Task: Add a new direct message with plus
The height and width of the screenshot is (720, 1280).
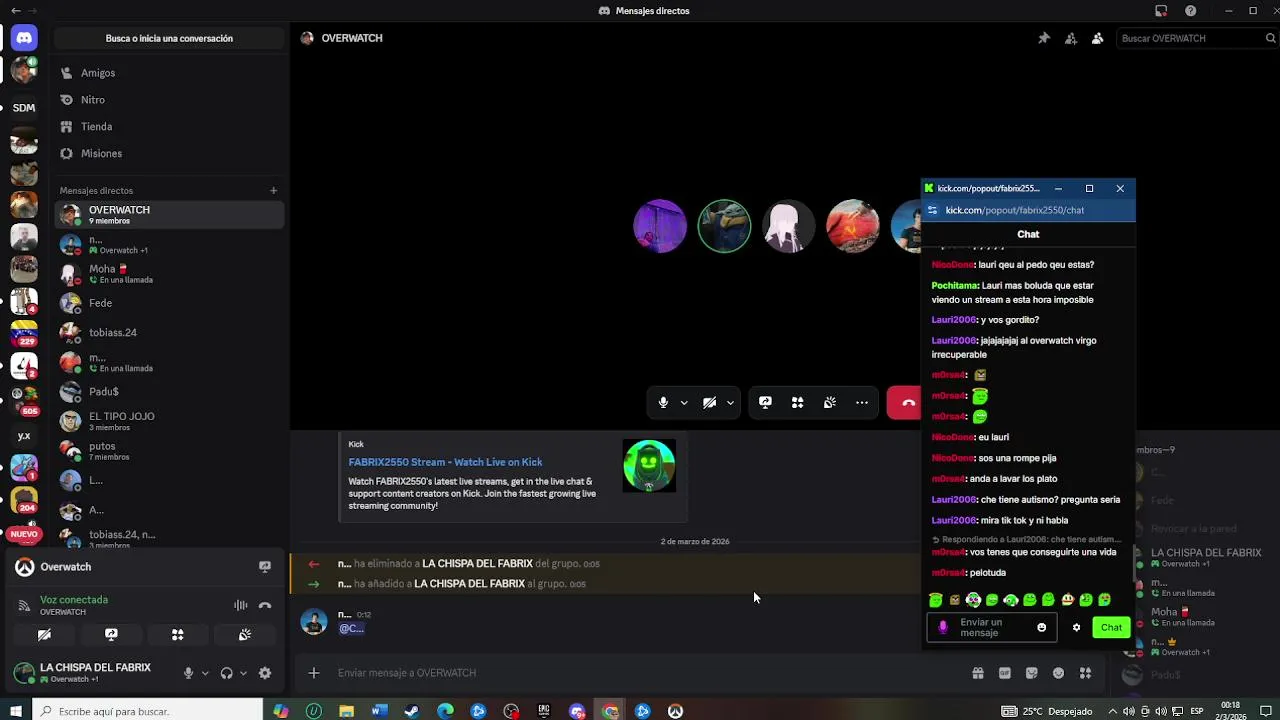Action: tap(273, 190)
